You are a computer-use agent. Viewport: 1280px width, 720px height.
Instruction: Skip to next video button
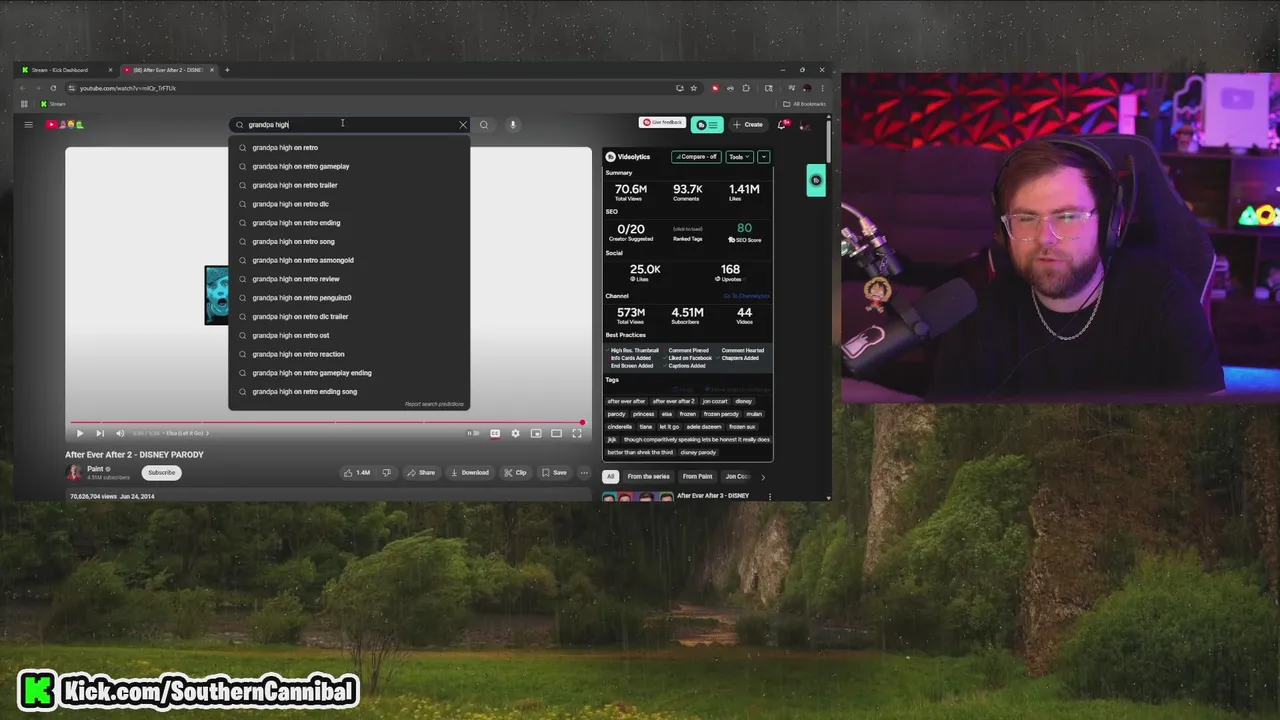pos(100,433)
